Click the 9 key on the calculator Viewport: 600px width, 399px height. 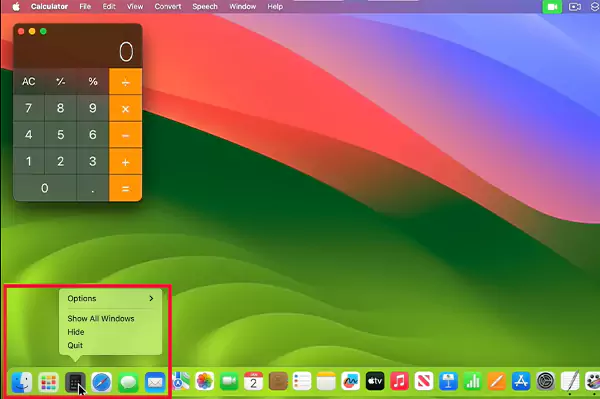[x=93, y=108]
